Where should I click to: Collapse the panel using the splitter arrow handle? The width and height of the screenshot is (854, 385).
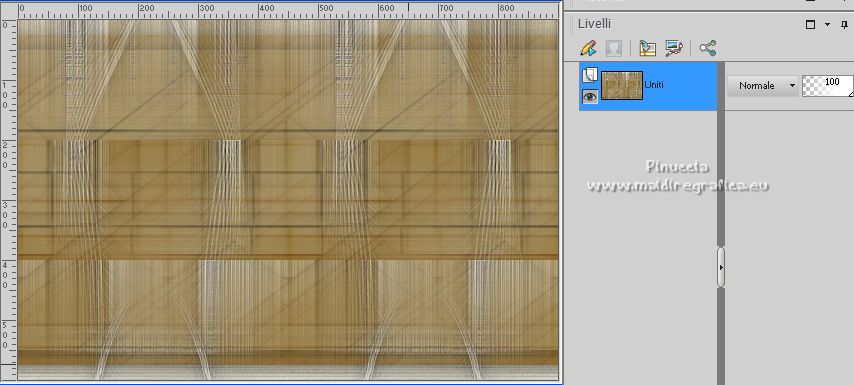[721, 267]
